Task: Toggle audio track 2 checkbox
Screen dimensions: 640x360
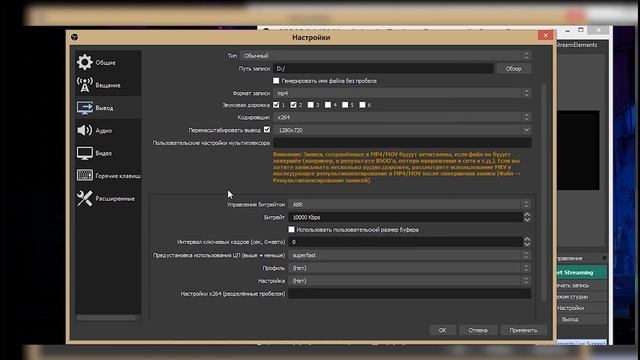Action: (x=293, y=105)
